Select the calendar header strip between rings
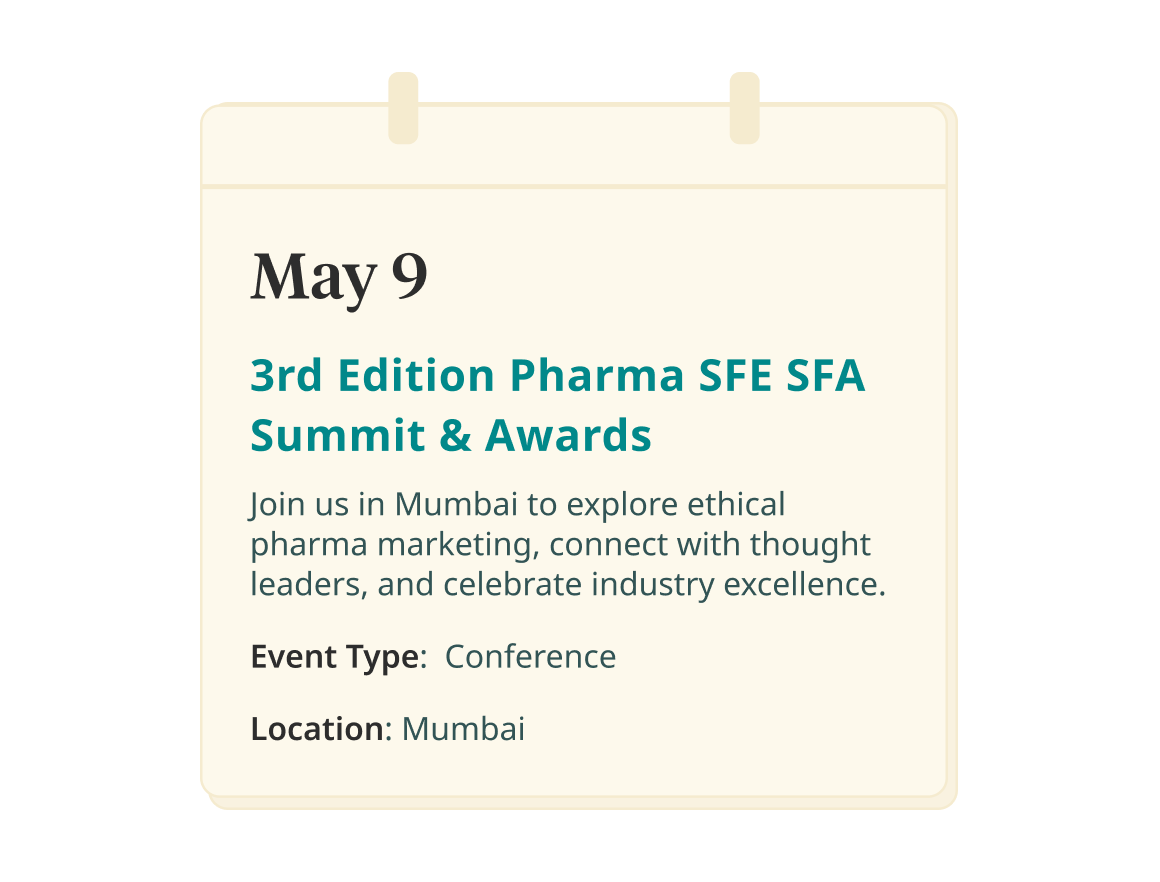The height and width of the screenshot is (882, 1160). pyautogui.click(x=574, y=145)
